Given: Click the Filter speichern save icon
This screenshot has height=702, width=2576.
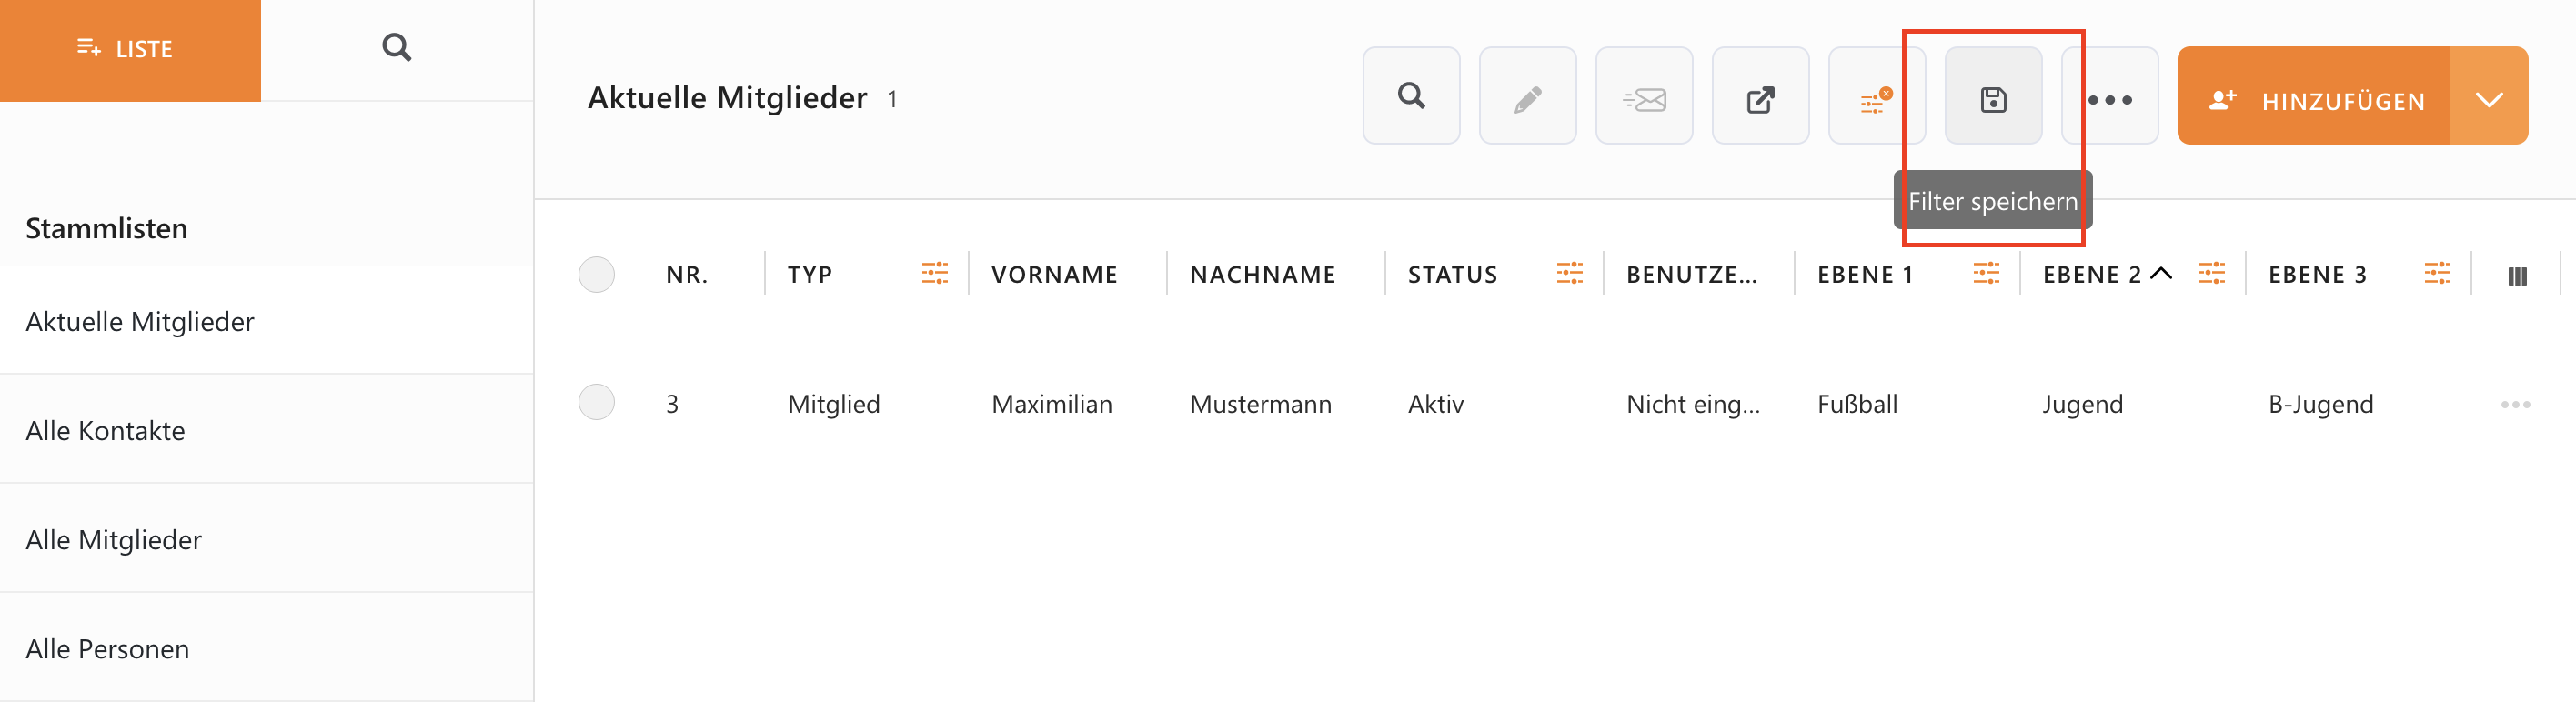Looking at the screenshot, I should (x=1993, y=96).
